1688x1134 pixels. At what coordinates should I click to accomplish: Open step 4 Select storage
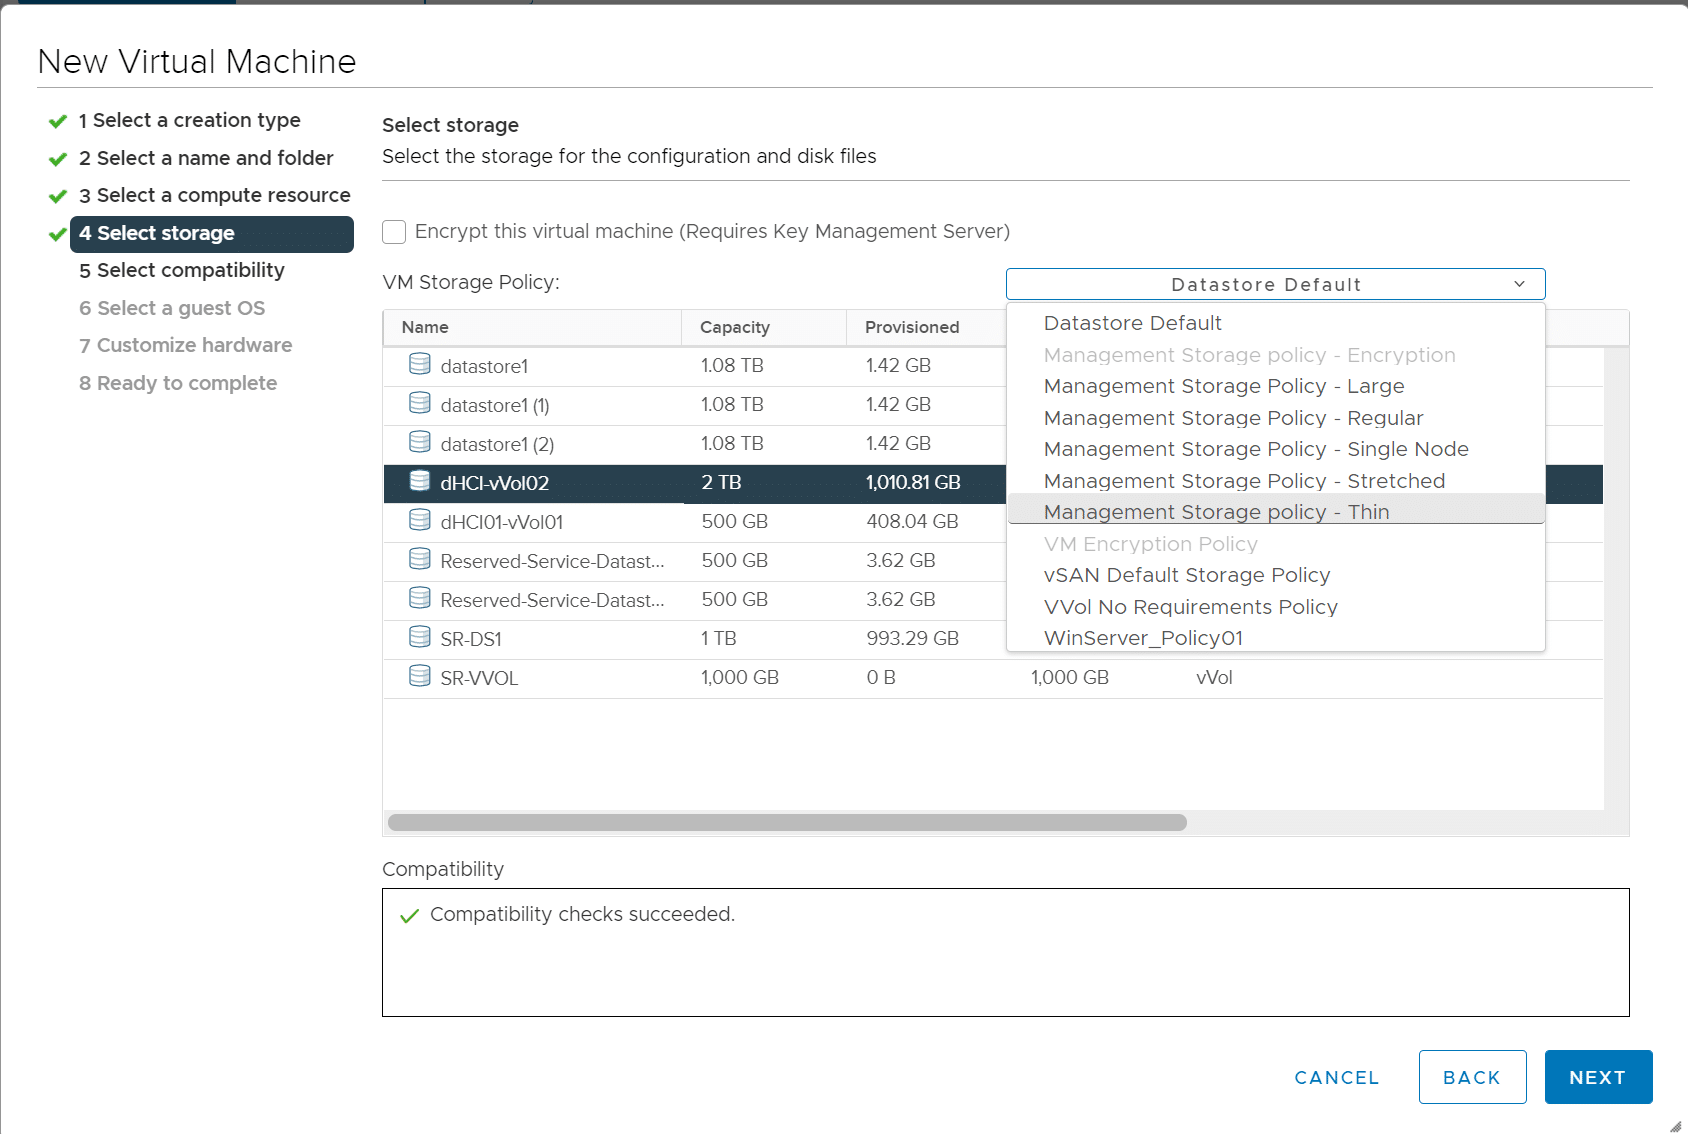tap(212, 234)
